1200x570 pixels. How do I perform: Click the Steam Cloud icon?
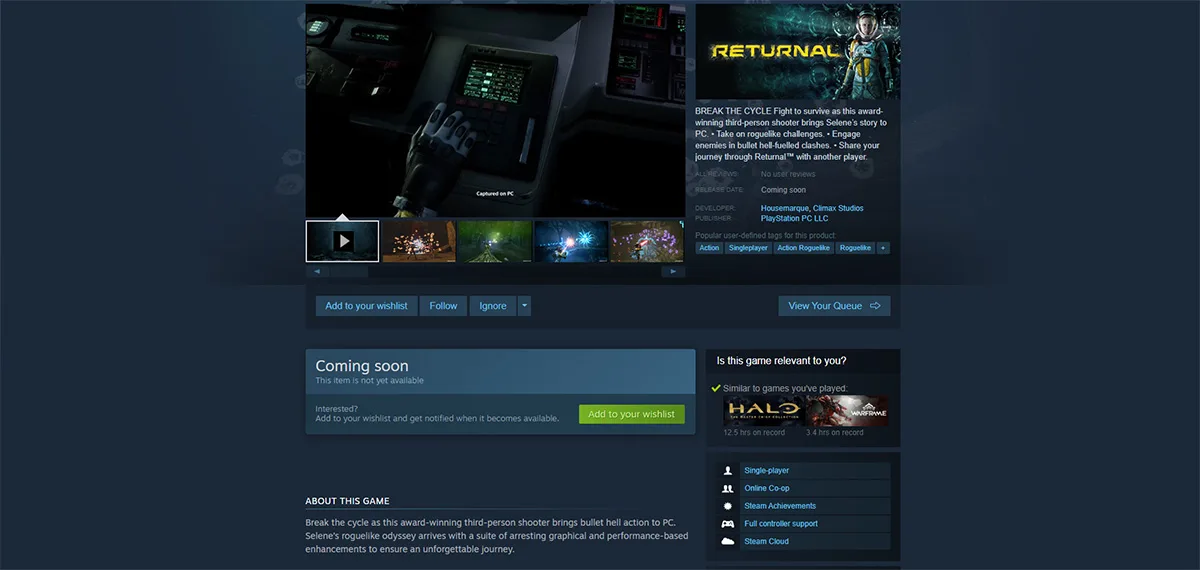pos(727,541)
